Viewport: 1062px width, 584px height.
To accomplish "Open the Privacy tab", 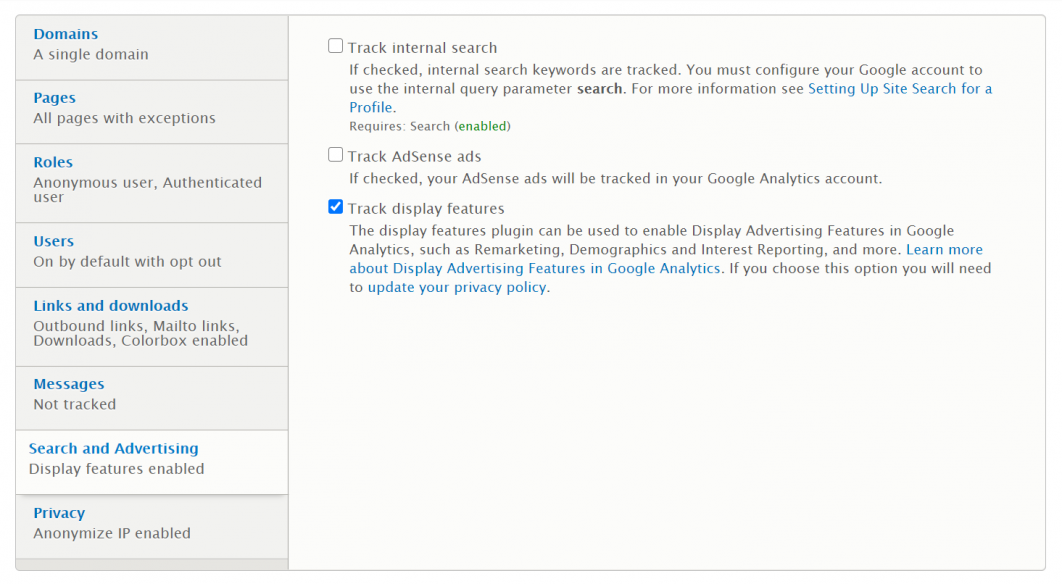I will point(59,513).
